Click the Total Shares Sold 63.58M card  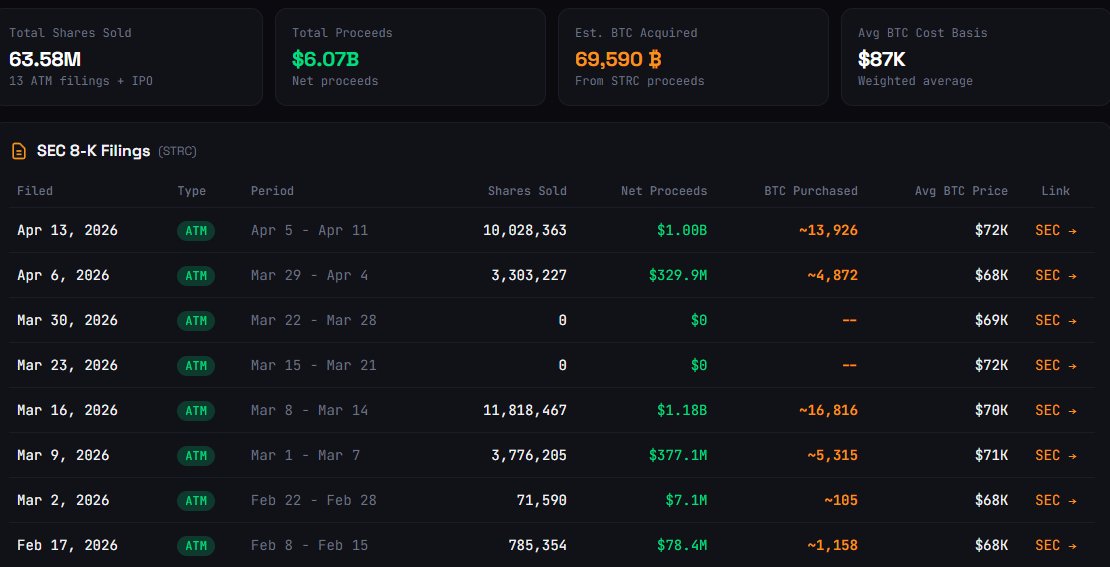[x=130, y=57]
